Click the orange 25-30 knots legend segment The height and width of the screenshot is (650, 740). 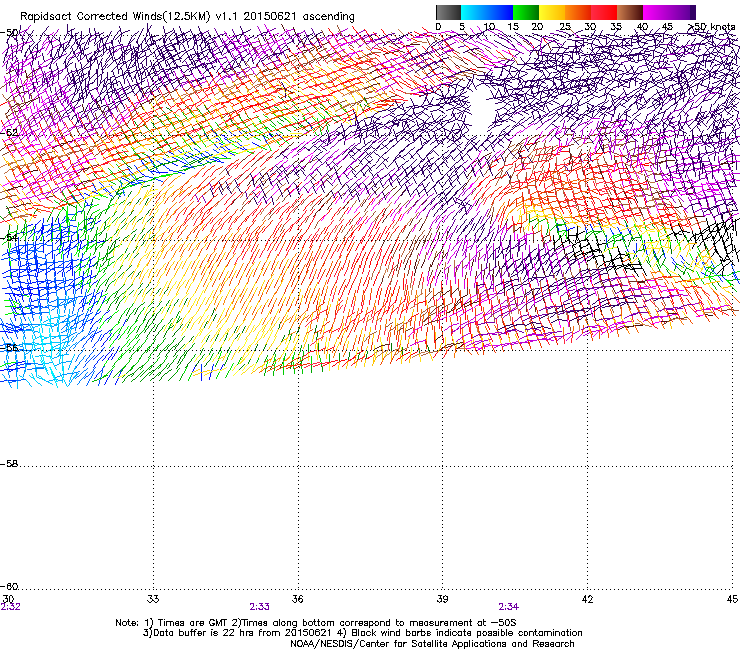578,12
